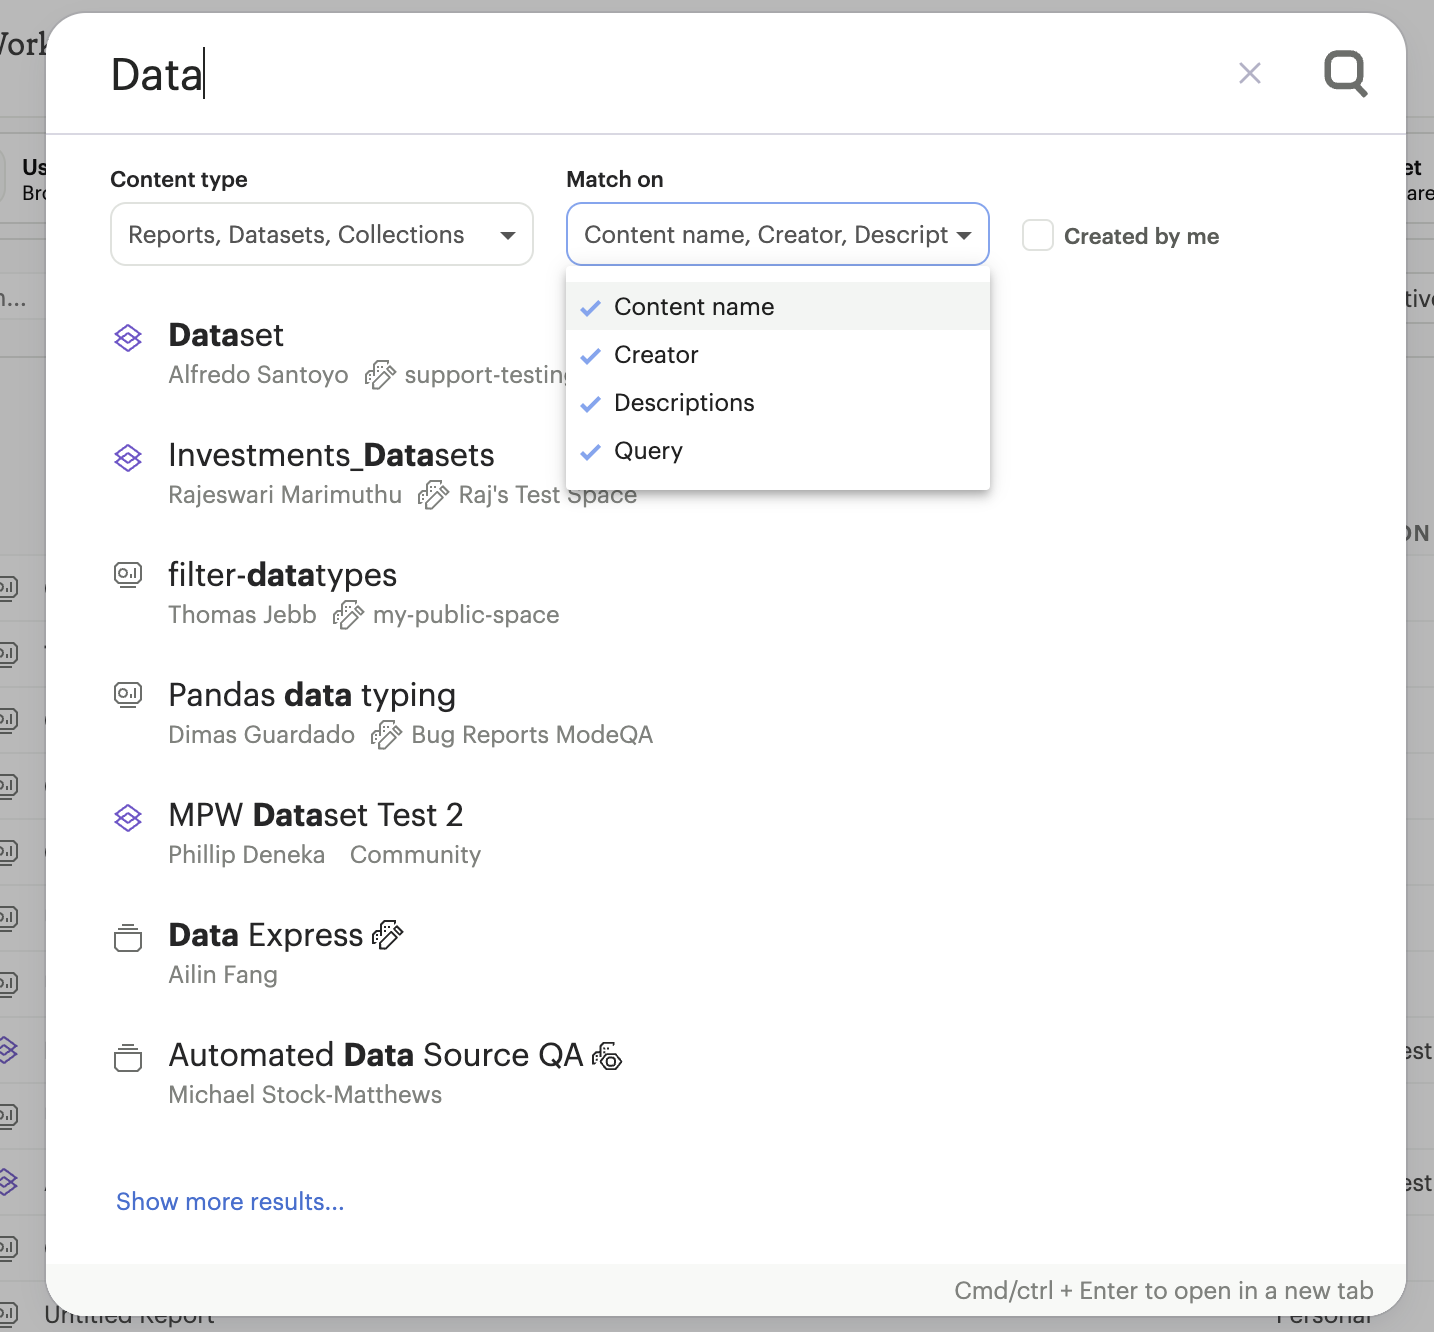
Task: Click the space icon next to Raj's Test Space
Action: click(x=433, y=494)
